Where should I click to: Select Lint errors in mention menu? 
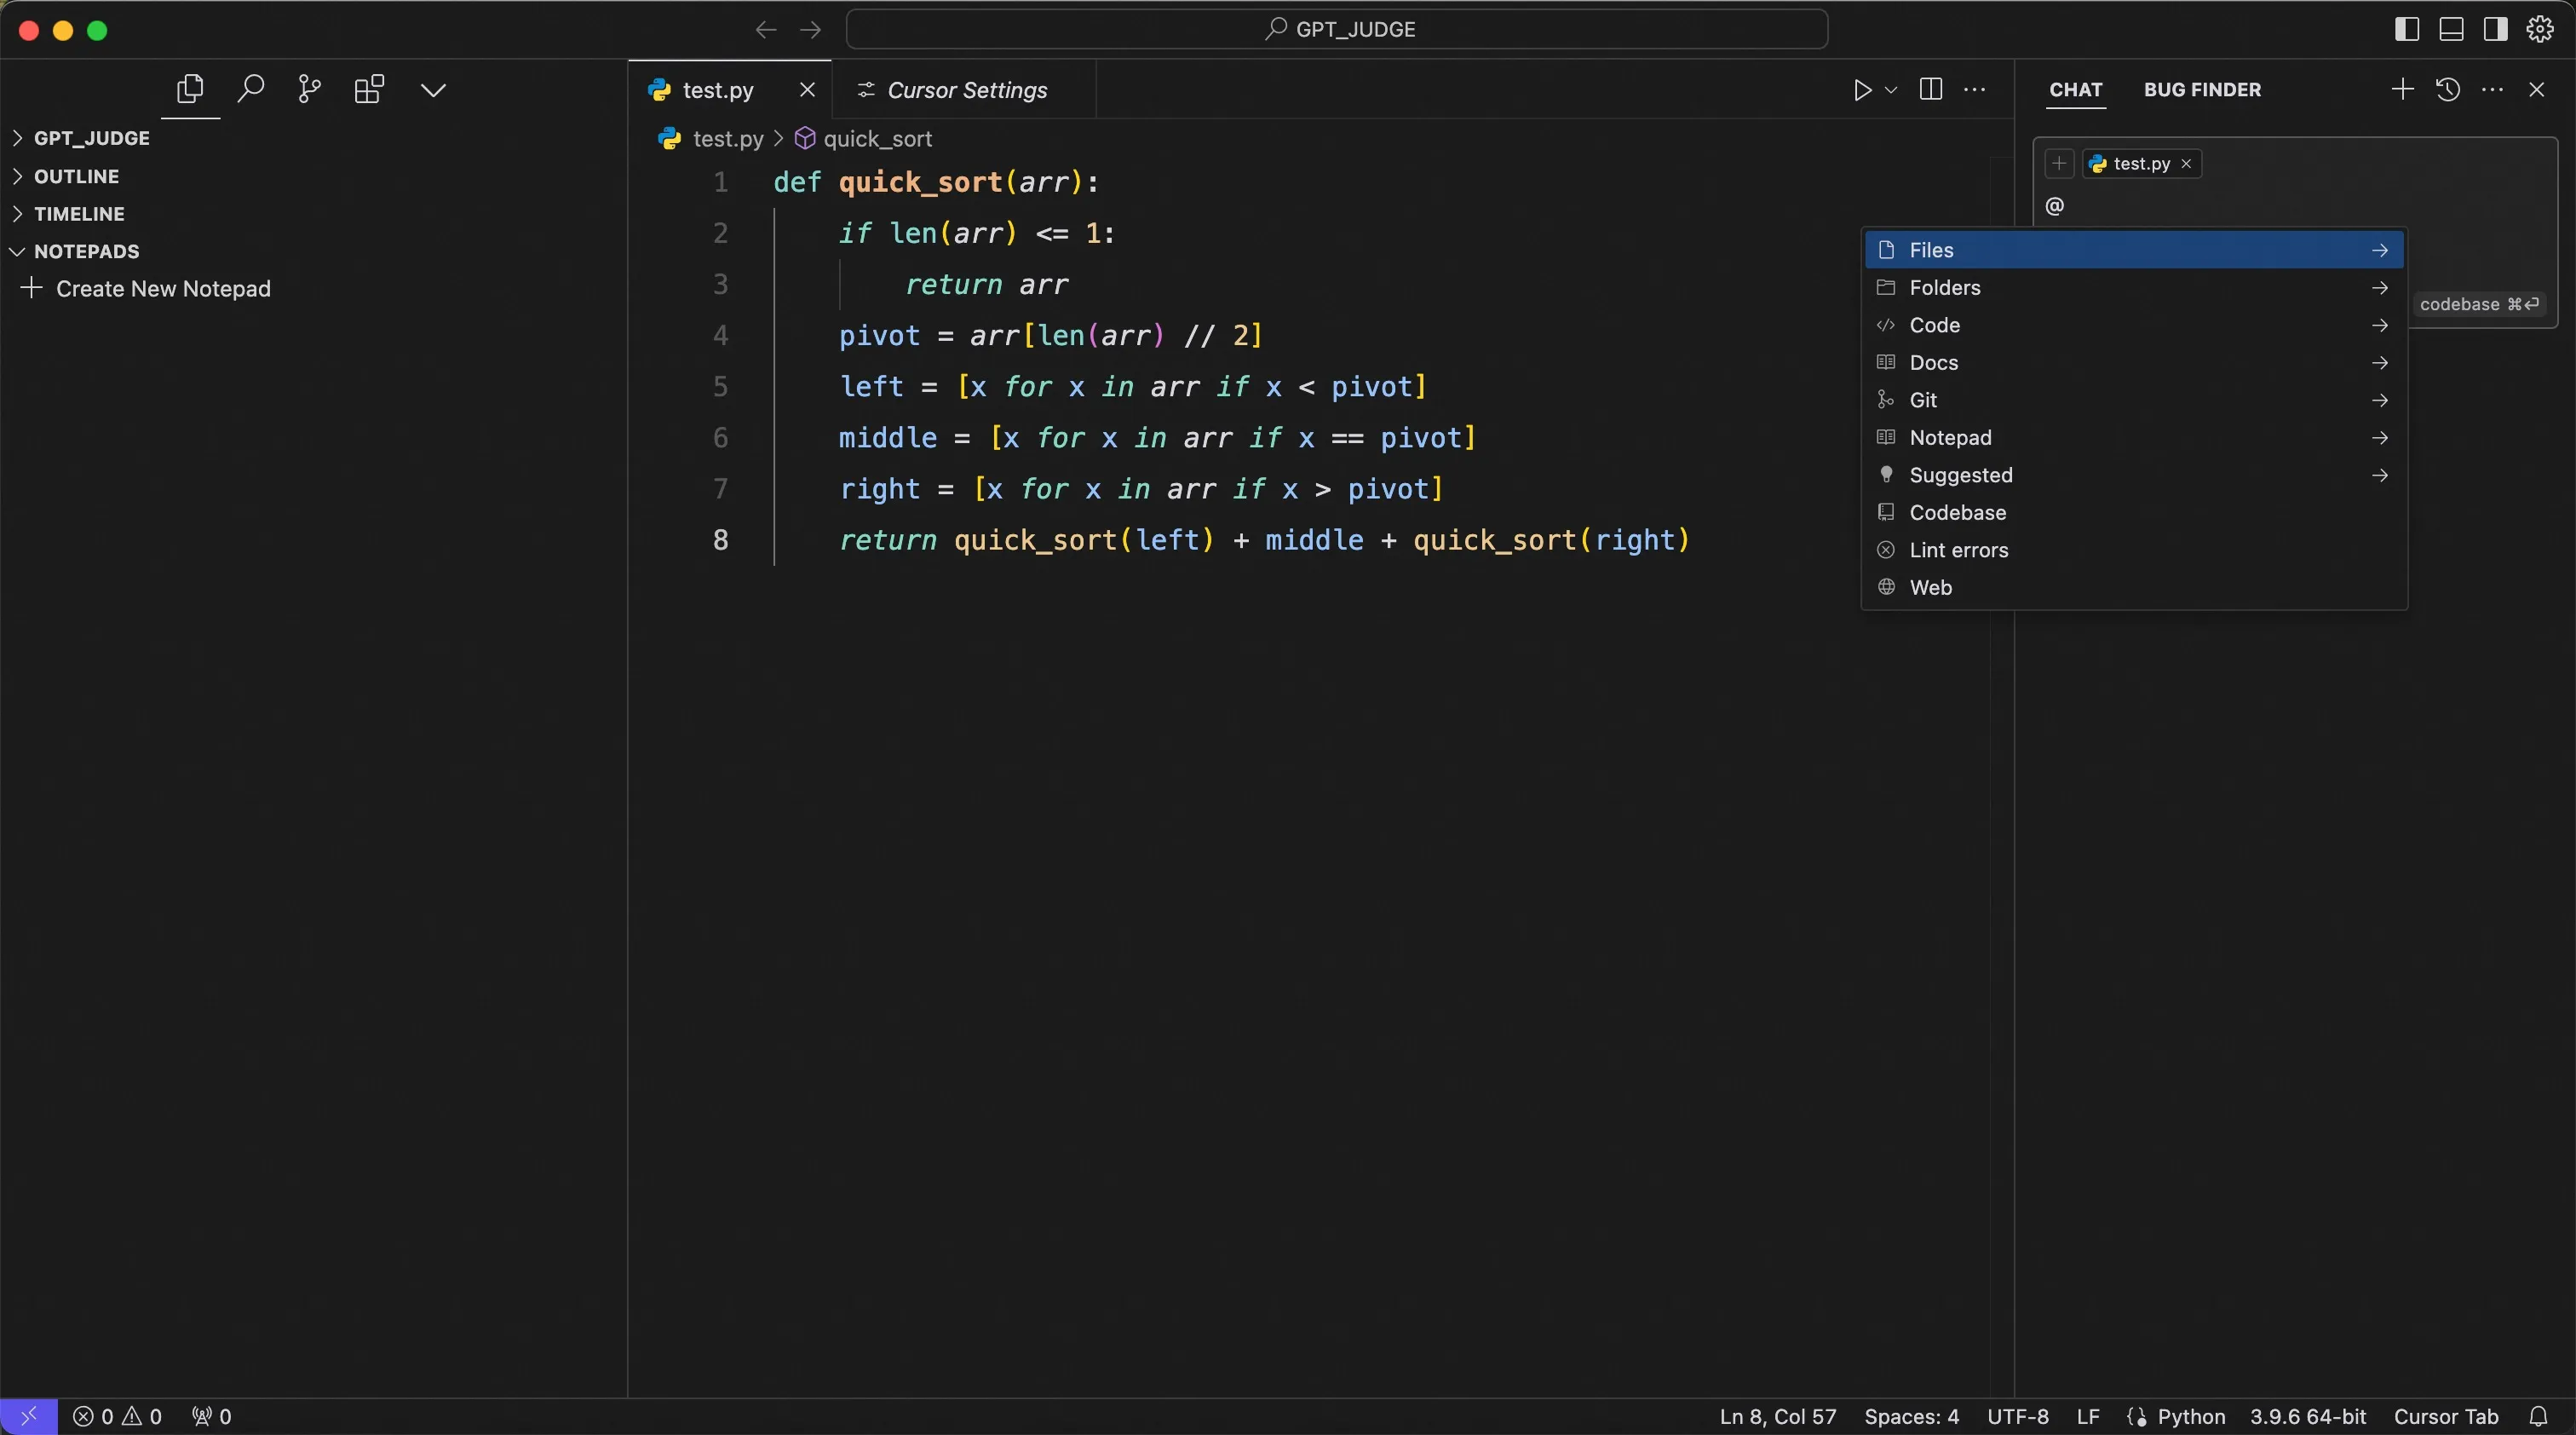tap(2133, 550)
